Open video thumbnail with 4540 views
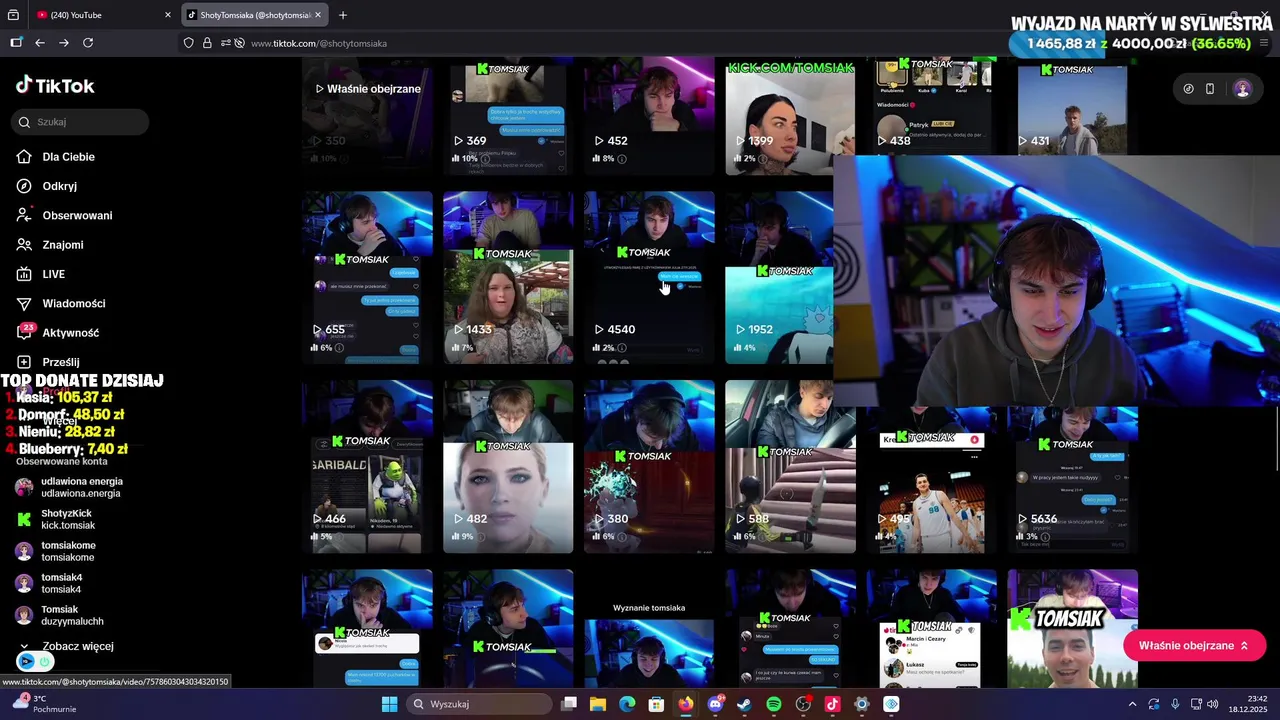The image size is (1280, 720). tap(649, 277)
